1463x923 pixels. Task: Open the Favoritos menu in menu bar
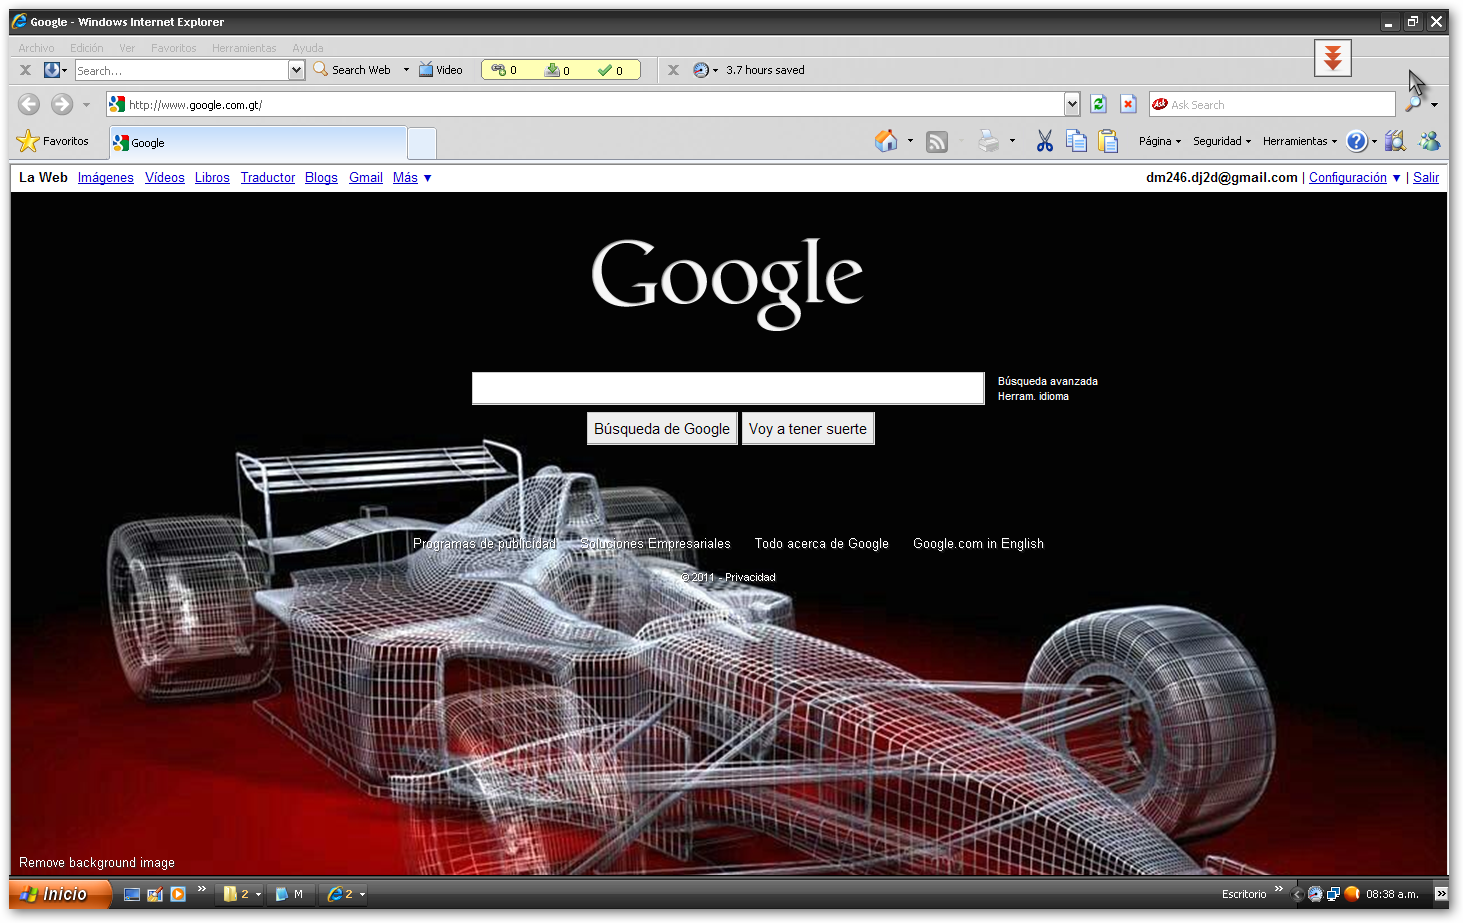[174, 48]
